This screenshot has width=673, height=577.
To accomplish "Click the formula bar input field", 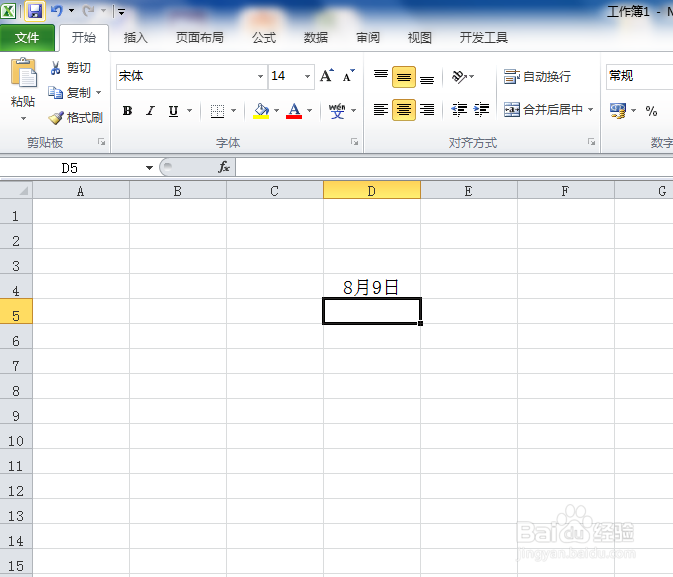I will click(x=454, y=167).
